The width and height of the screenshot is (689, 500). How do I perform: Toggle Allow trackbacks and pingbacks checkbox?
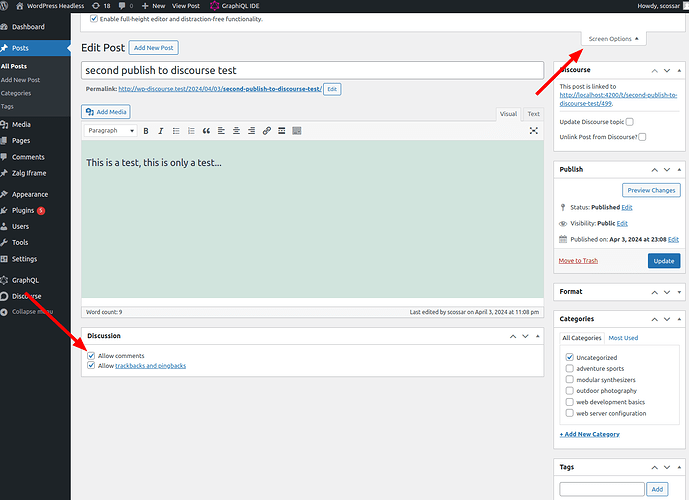point(91,366)
